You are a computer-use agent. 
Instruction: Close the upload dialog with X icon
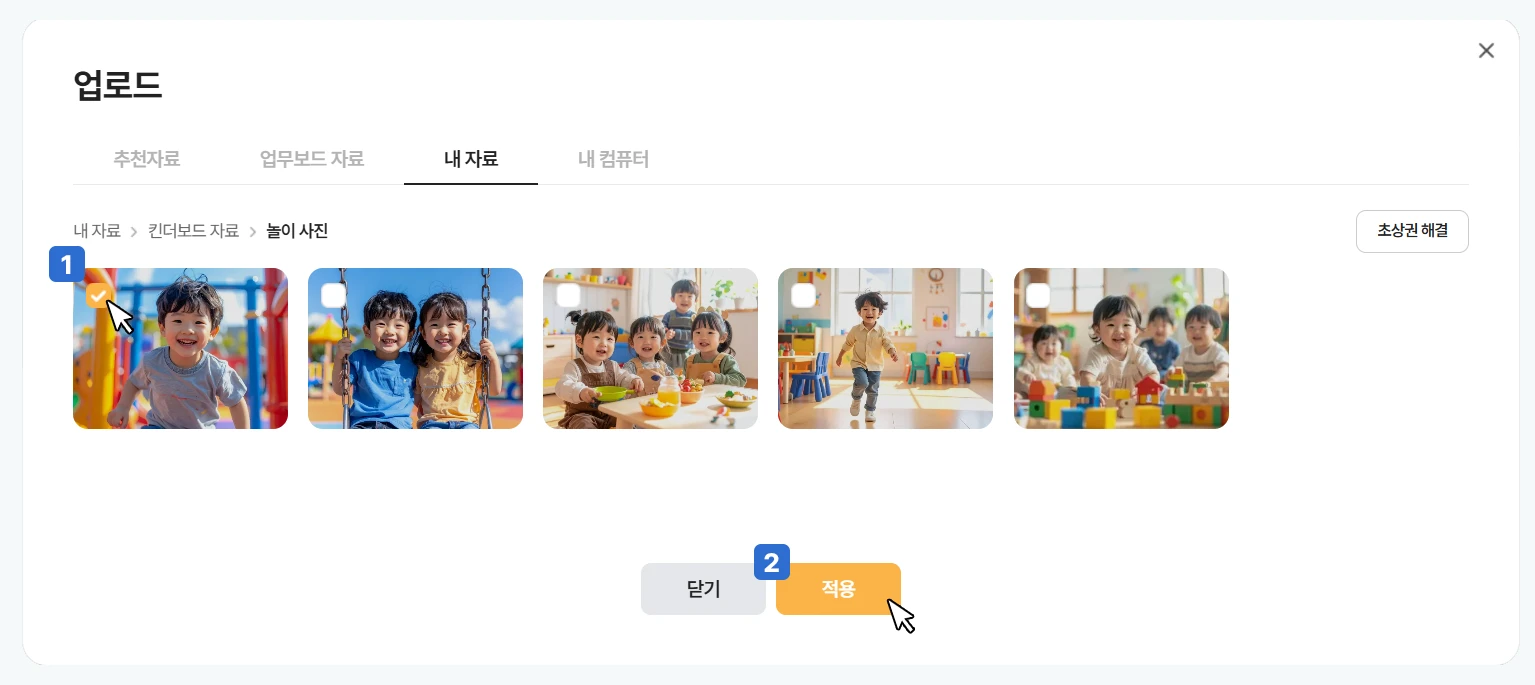click(1486, 51)
